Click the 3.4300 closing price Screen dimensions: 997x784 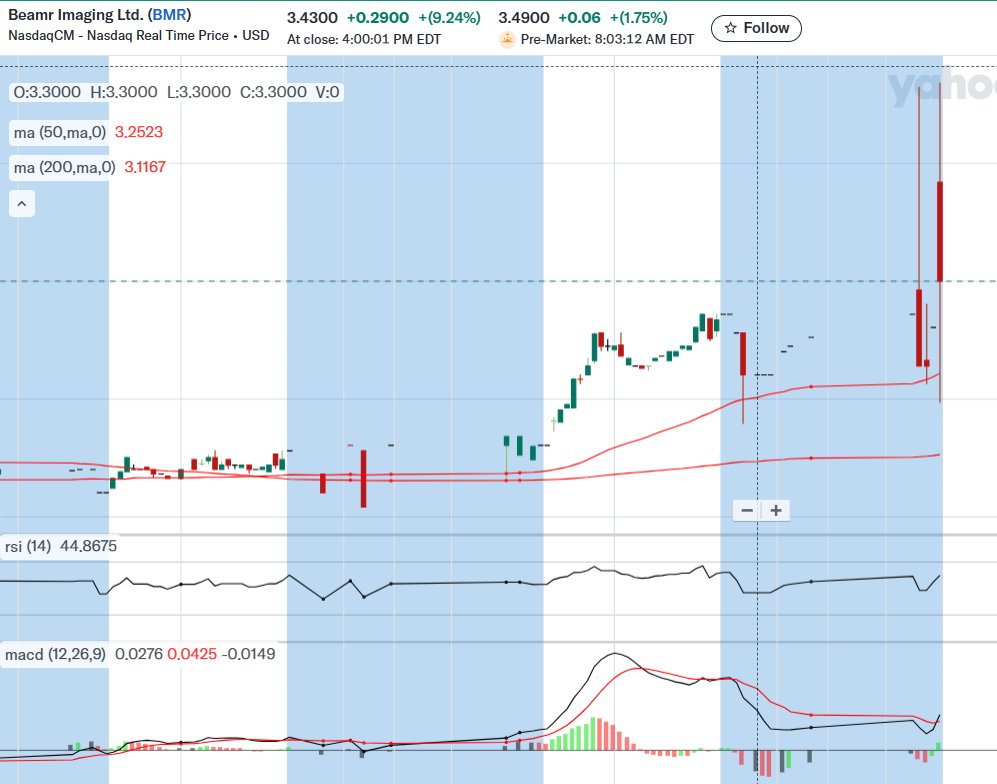[312, 18]
